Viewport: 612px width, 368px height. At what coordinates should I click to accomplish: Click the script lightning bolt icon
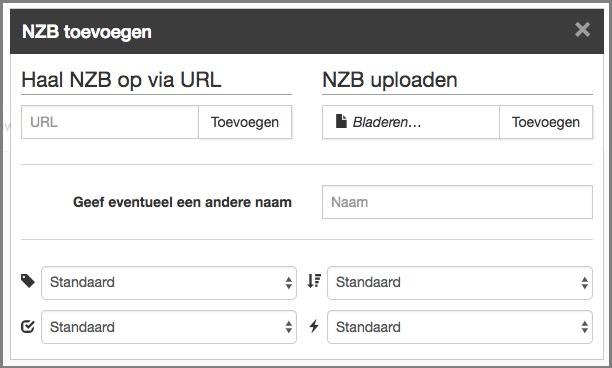click(x=314, y=326)
